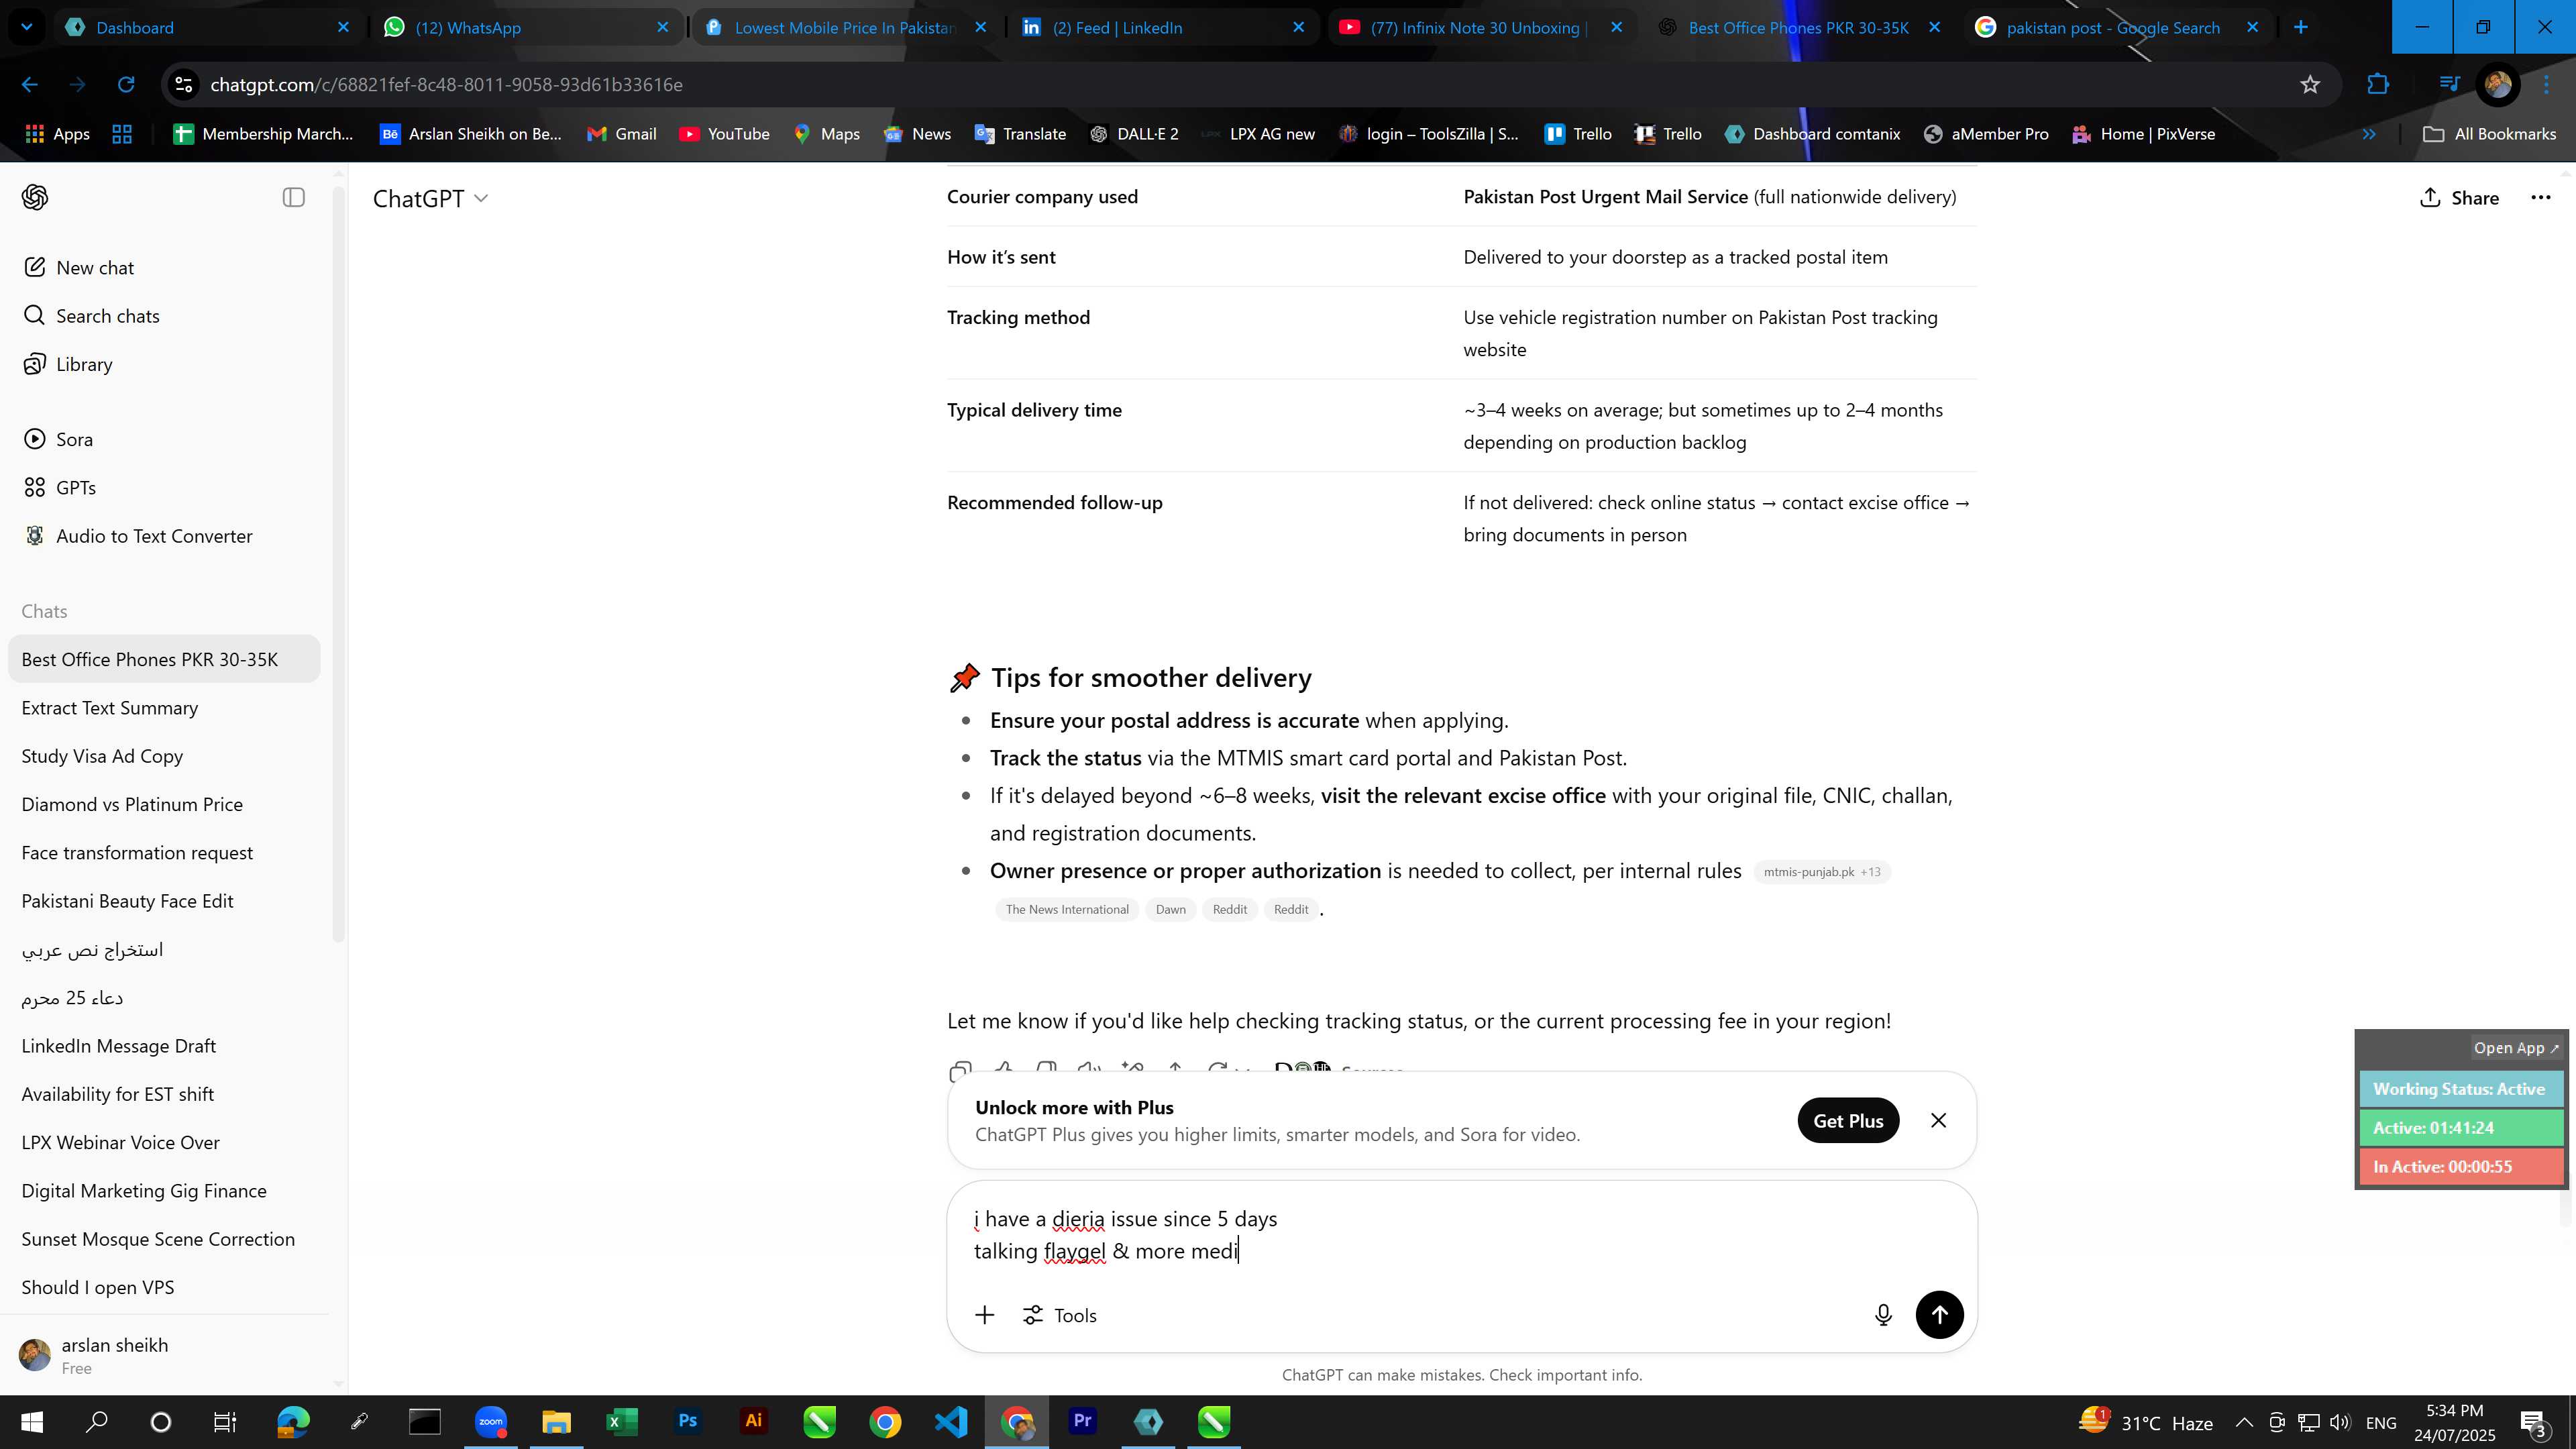Expand the hidden bookmarks chevron

(2369, 134)
